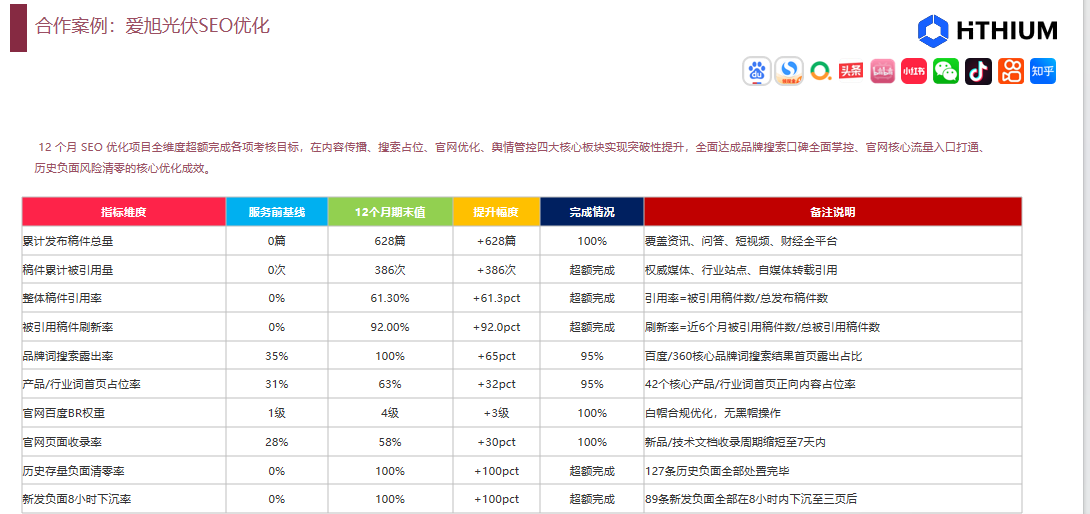Click the +30pct improvement cell
The image size is (1090, 514).
[496, 442]
